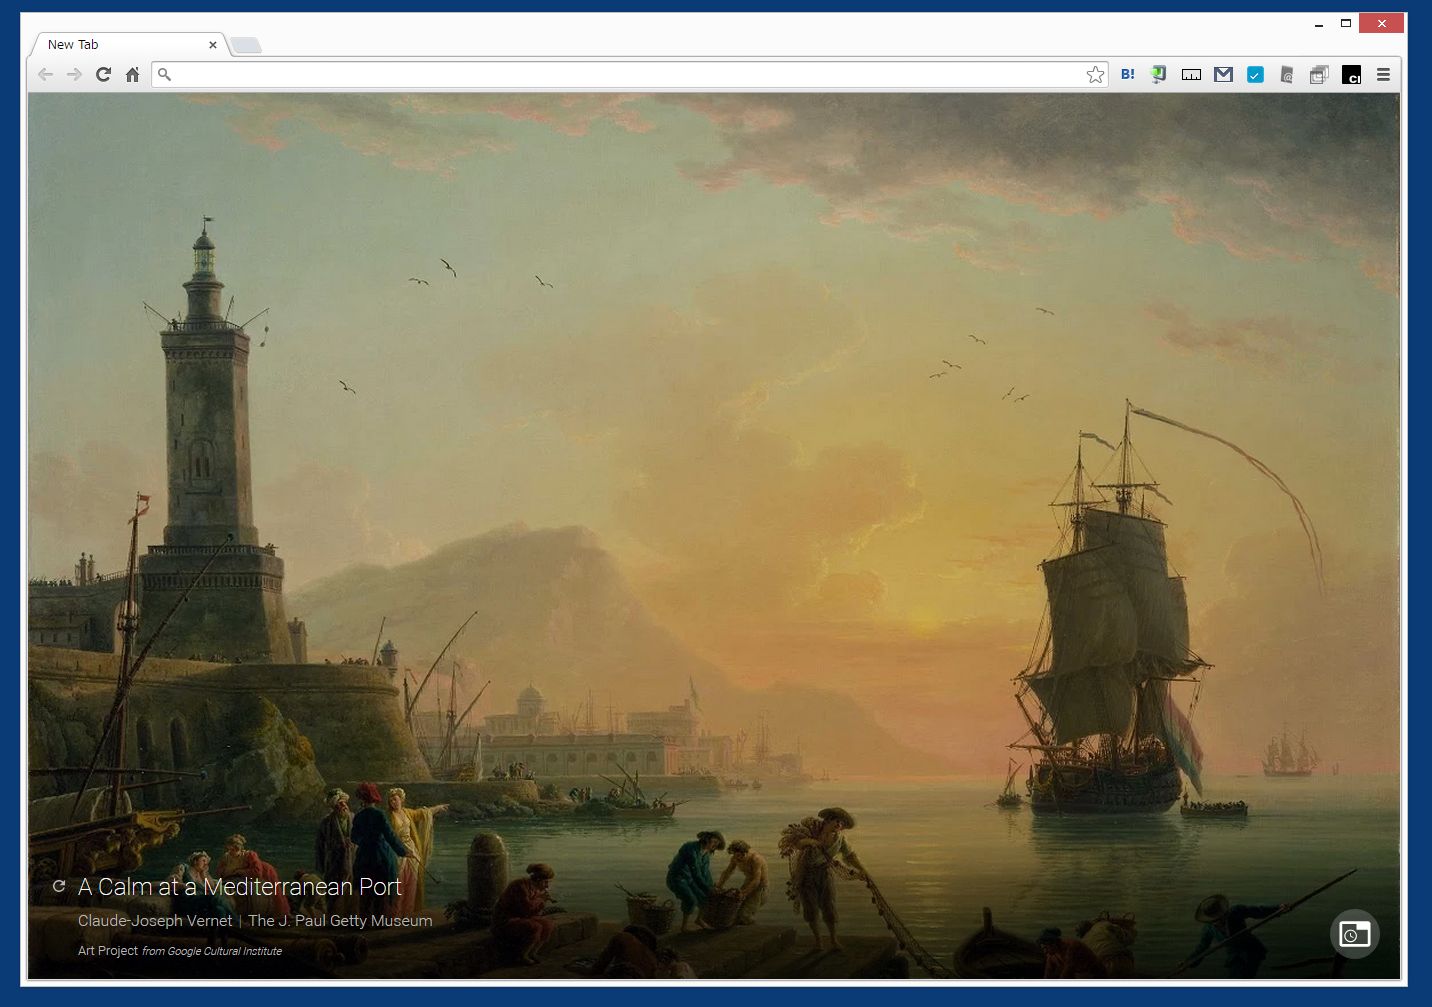1432x1007 pixels.
Task: Click the magnifier icon in the address bar
Action: (x=165, y=74)
